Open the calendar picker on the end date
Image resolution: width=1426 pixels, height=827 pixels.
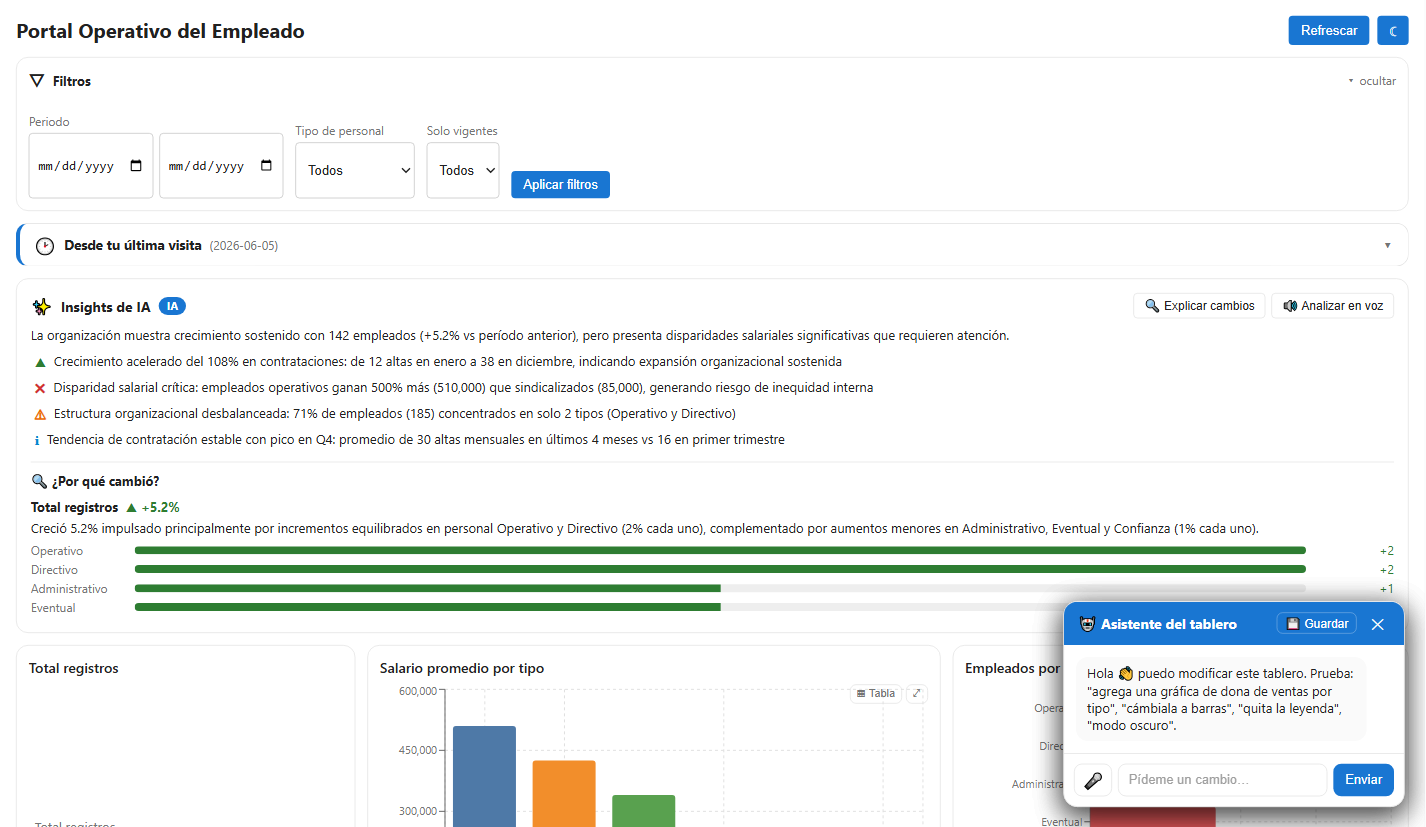(x=266, y=166)
